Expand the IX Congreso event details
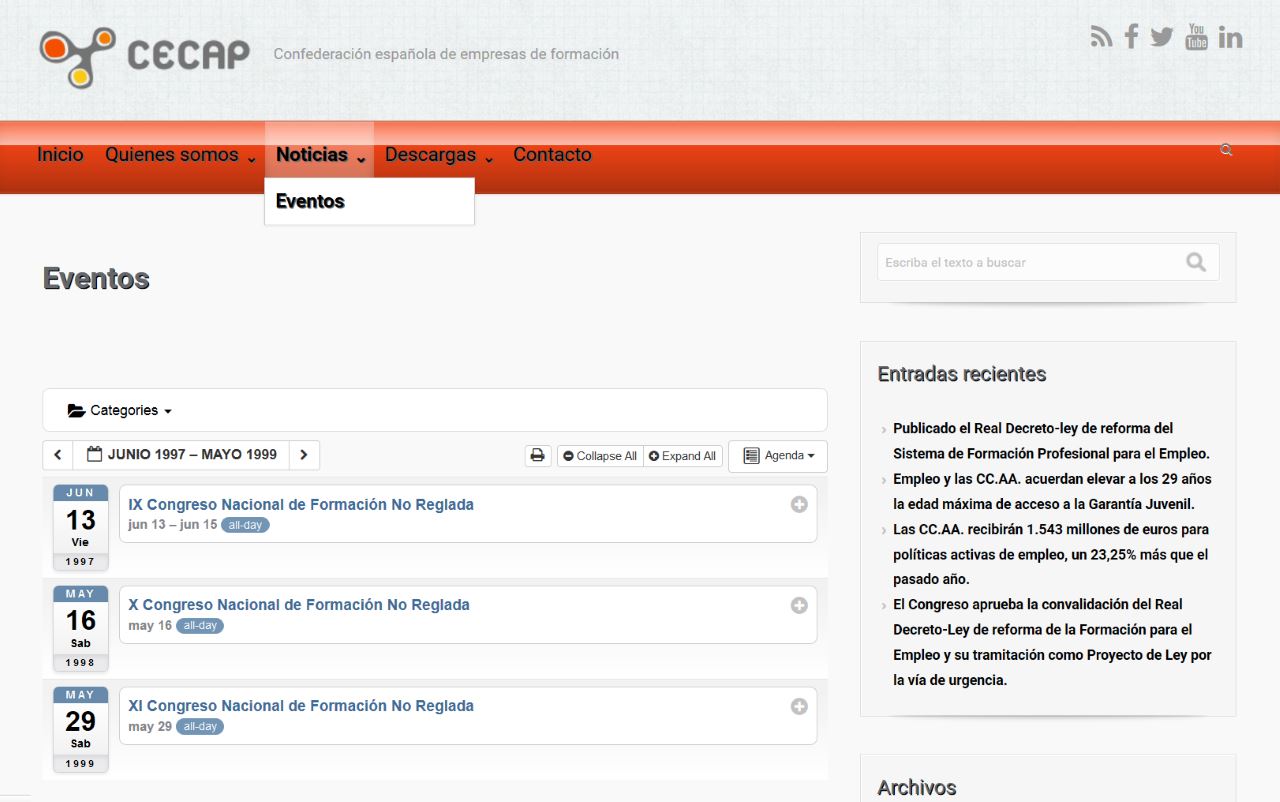The width and height of the screenshot is (1280, 802). [799, 505]
